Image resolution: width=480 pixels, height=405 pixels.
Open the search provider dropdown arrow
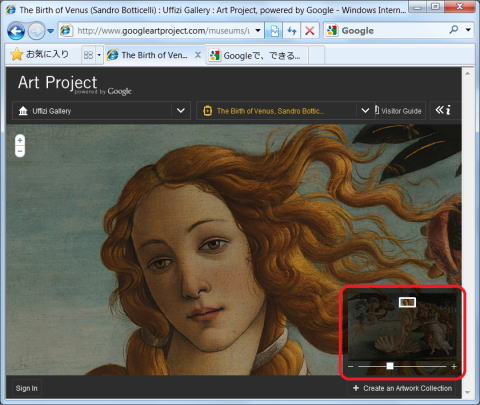pyautogui.click(x=468, y=30)
